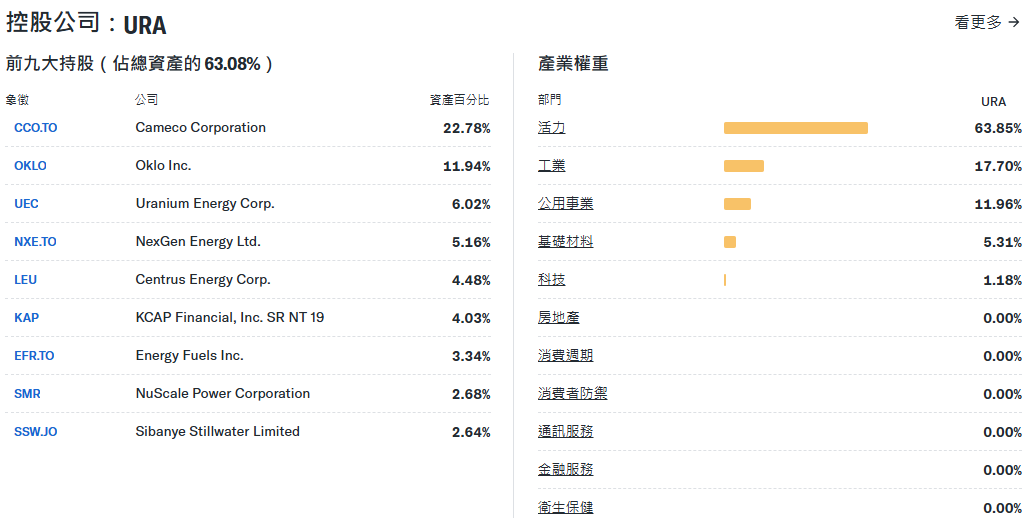The height and width of the screenshot is (527, 1035).
Task: Select the 通訊服務 sector link
Action: pyautogui.click(x=565, y=432)
